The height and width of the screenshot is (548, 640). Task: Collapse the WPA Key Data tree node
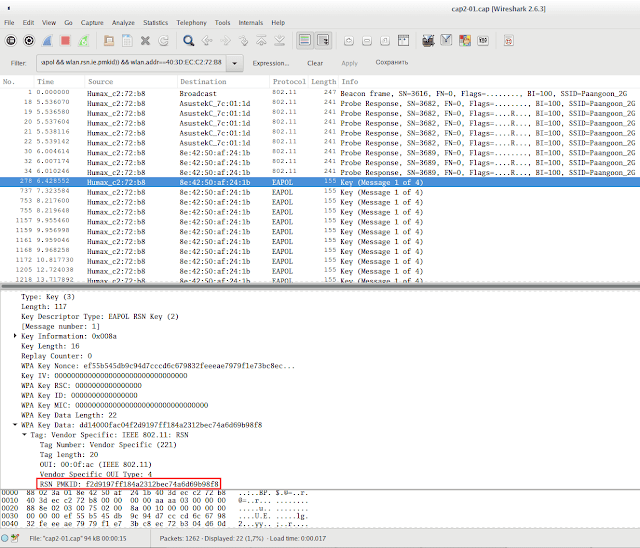pyautogui.click(x=15, y=425)
